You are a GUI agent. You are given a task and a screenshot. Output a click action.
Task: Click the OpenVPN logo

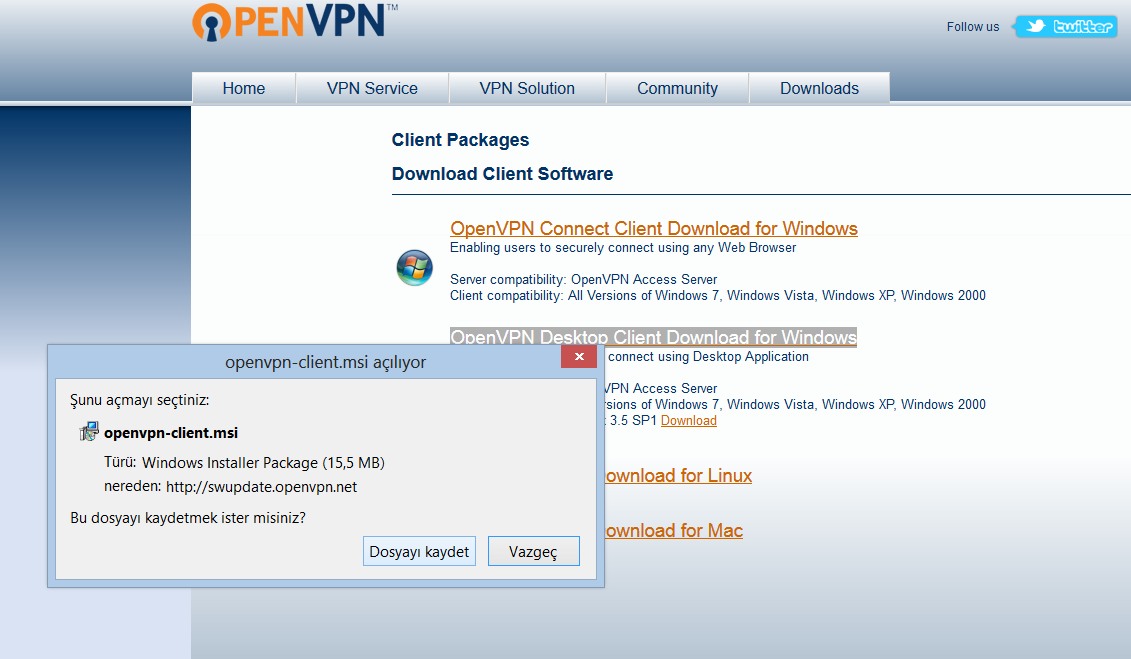click(288, 24)
